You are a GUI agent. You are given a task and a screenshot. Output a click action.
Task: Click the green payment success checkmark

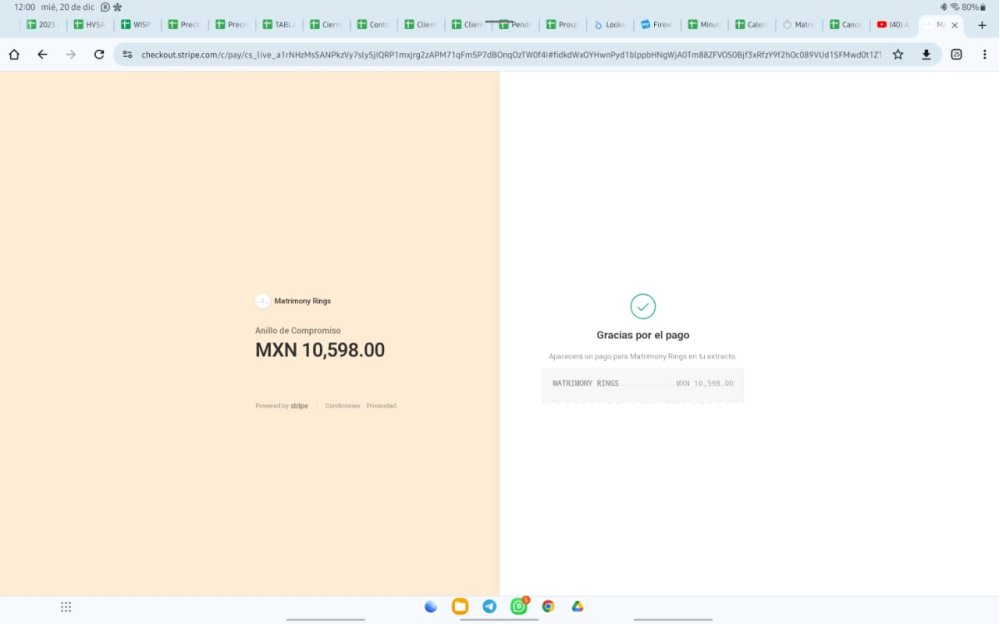(x=643, y=306)
